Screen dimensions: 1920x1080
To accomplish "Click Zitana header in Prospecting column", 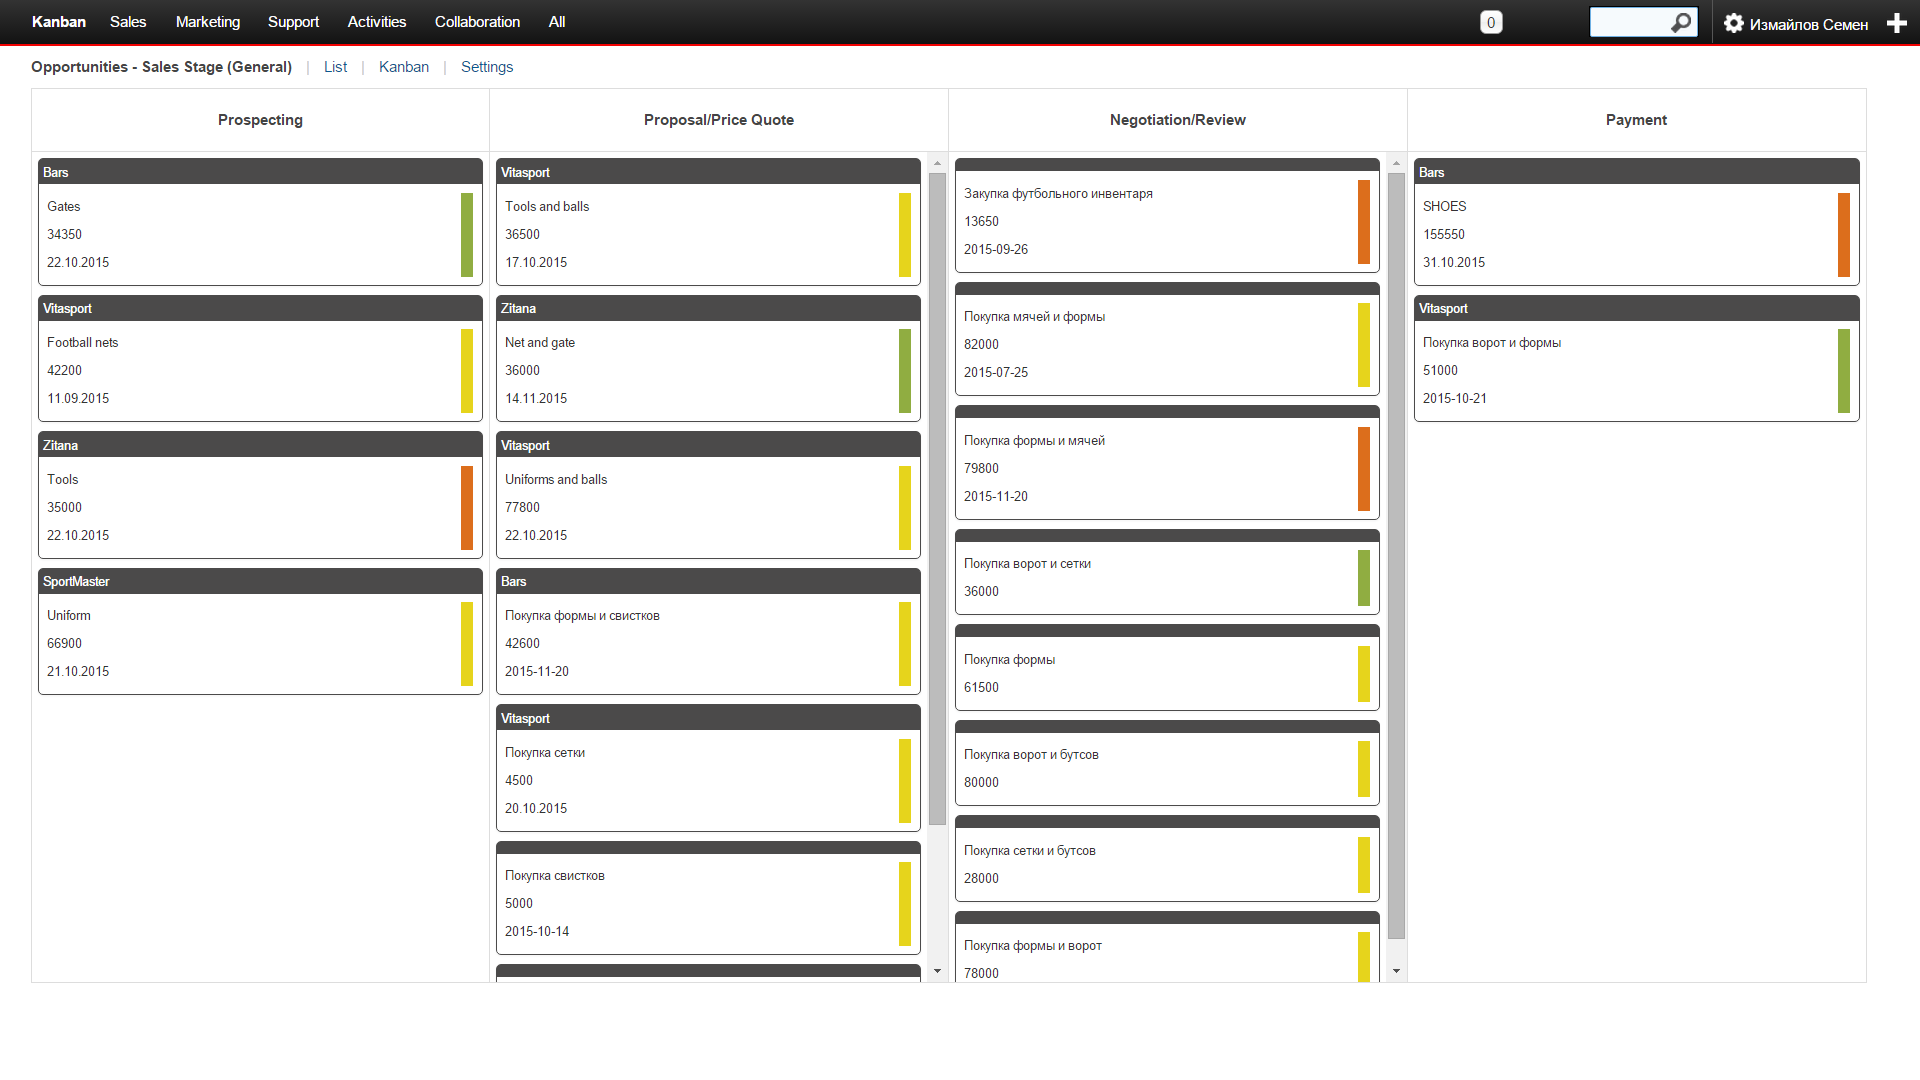I will point(260,445).
